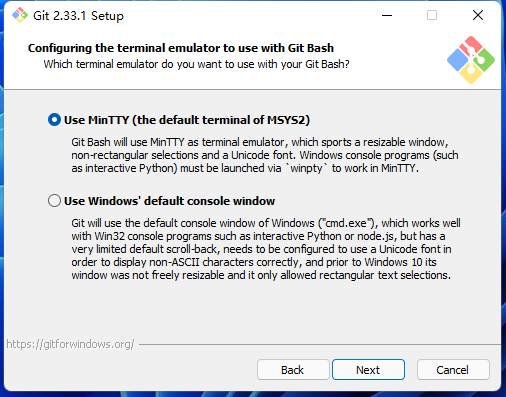The width and height of the screenshot is (506, 397).
Task: Click the MinTTY description paragraph mentioning winpty
Action: [265, 155]
